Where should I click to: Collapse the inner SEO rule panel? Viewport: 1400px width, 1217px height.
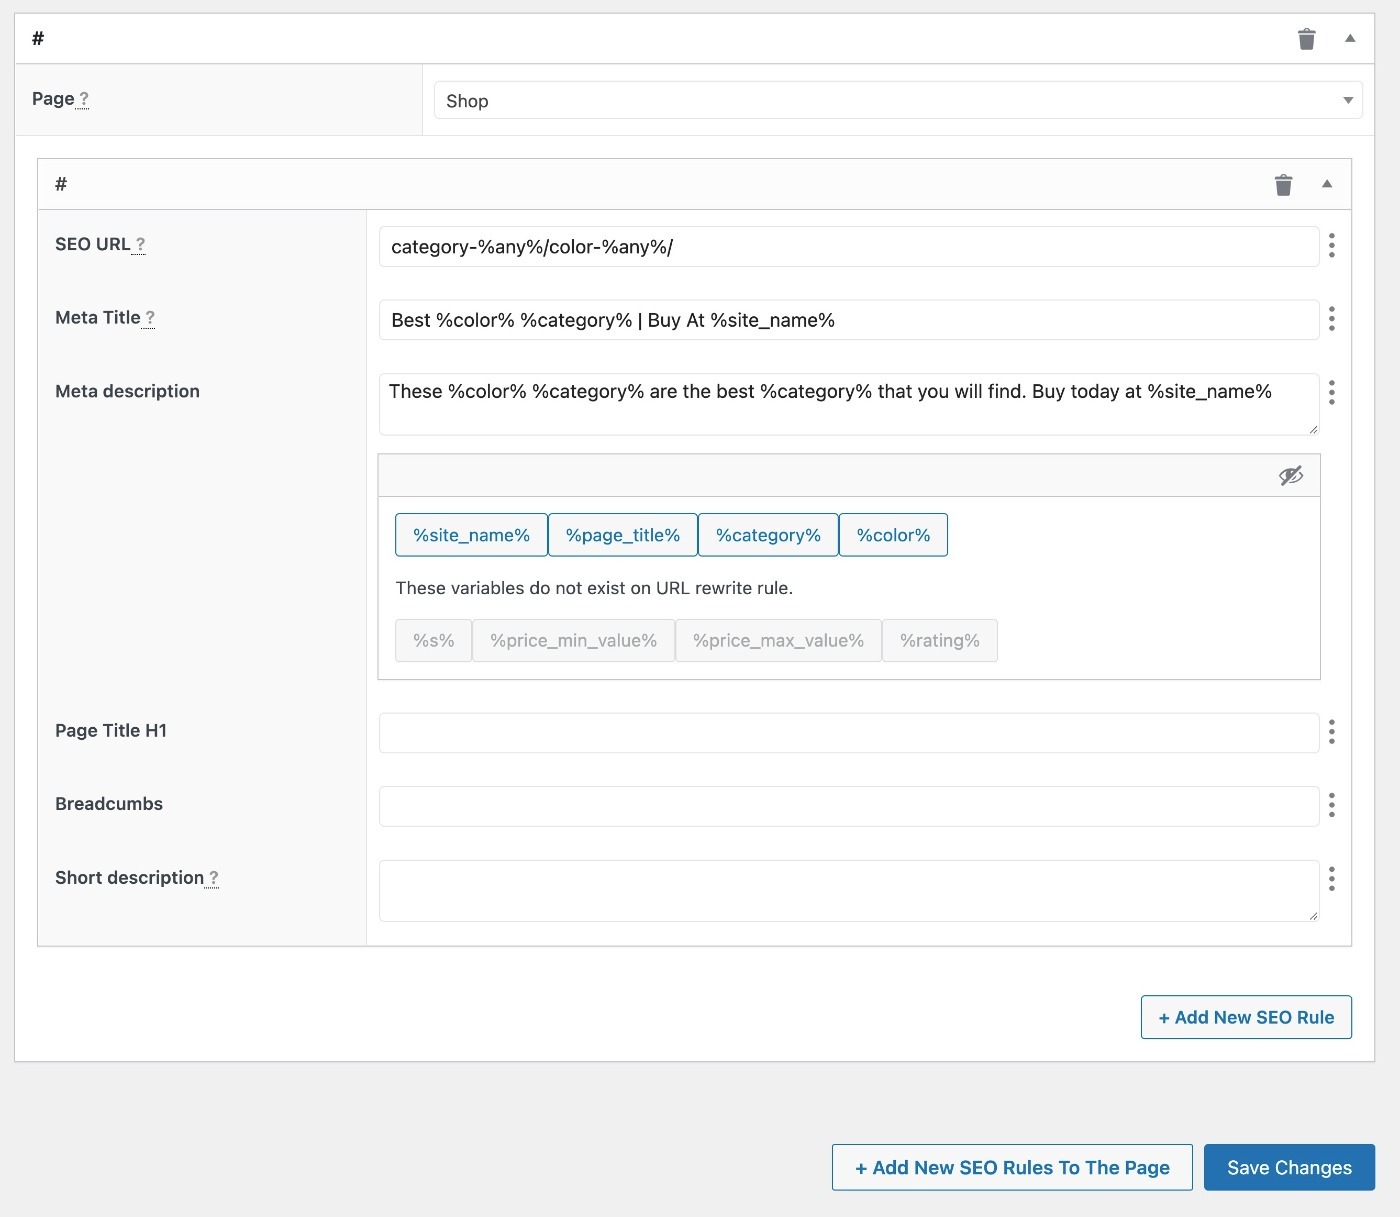tap(1327, 184)
